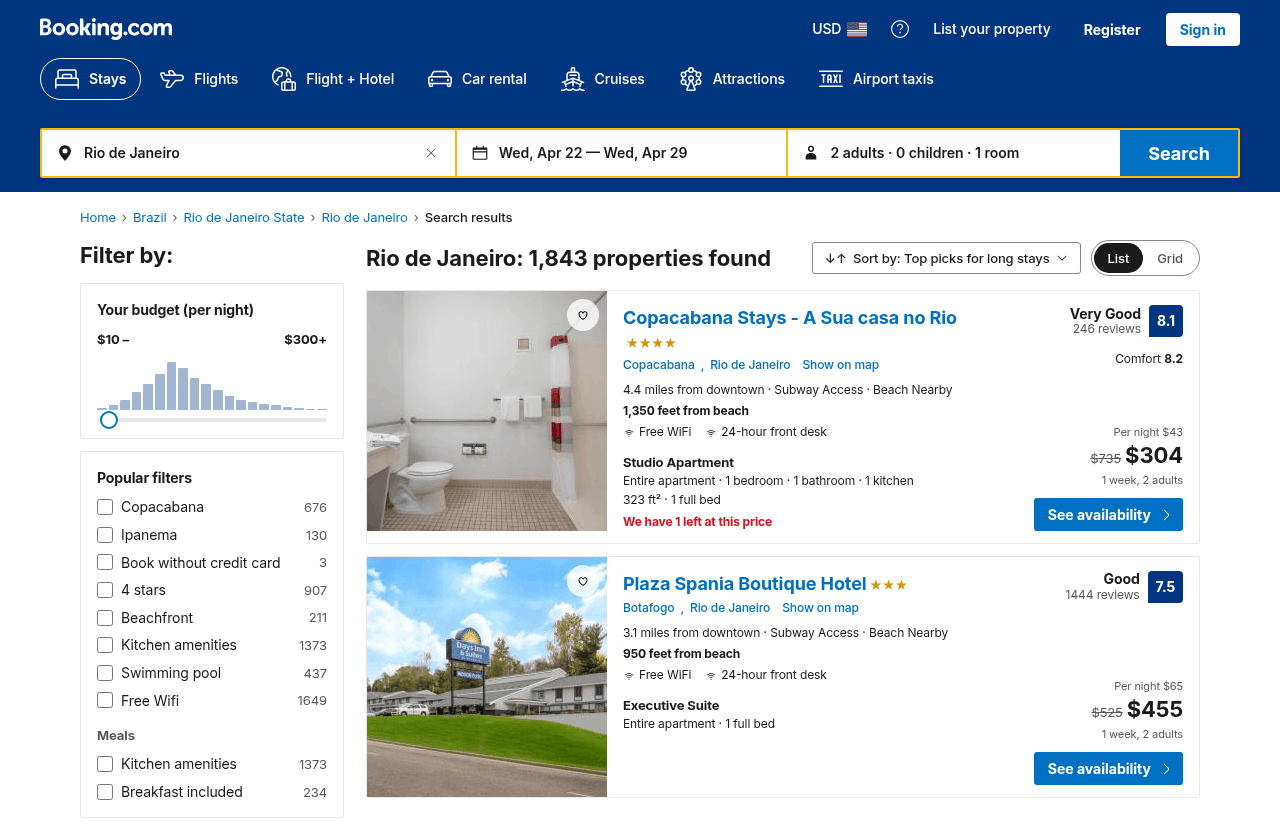Toggle the Copacabana filter checkbox
Viewport: 1280px width, 827px height.
[x=105, y=507]
